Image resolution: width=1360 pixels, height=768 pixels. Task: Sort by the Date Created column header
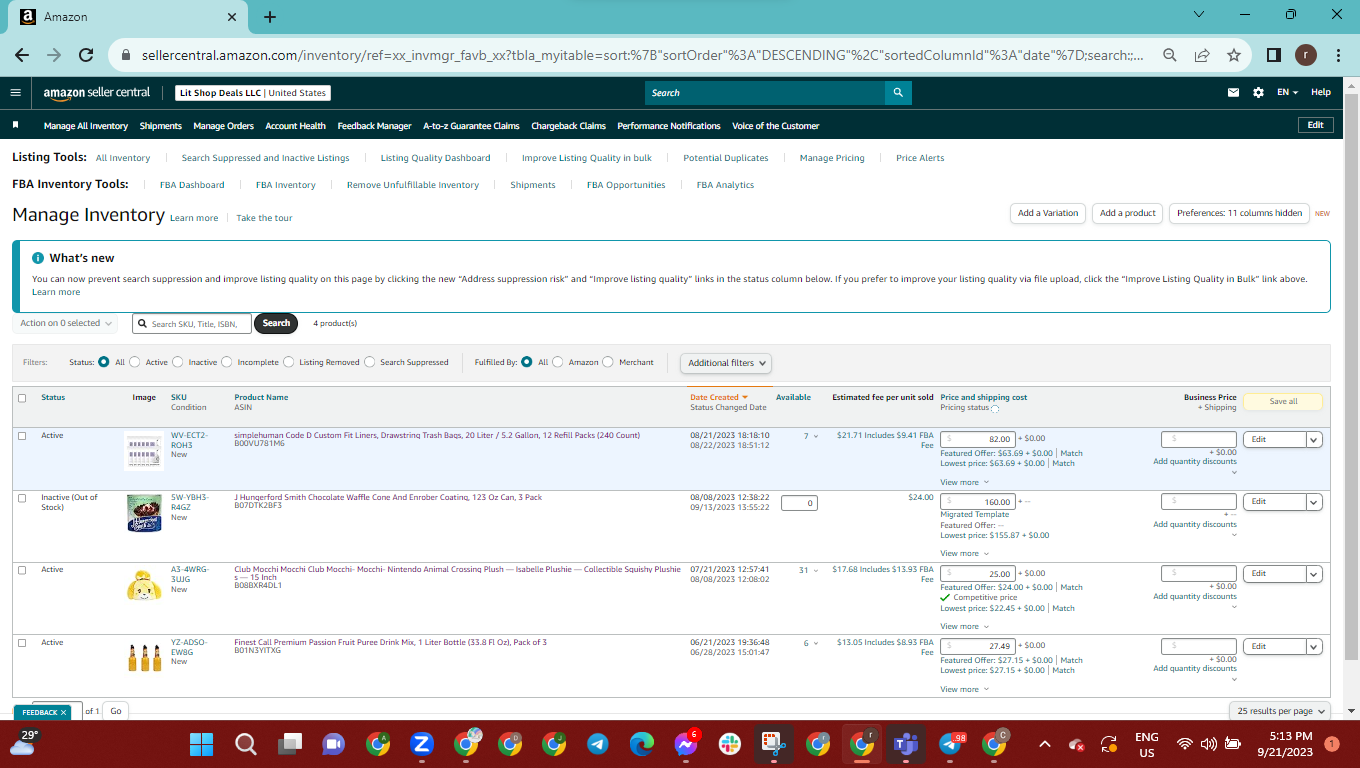coord(719,397)
